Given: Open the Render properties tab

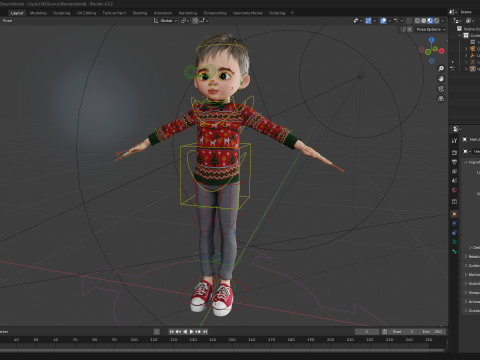Looking at the screenshot, I should [454, 152].
